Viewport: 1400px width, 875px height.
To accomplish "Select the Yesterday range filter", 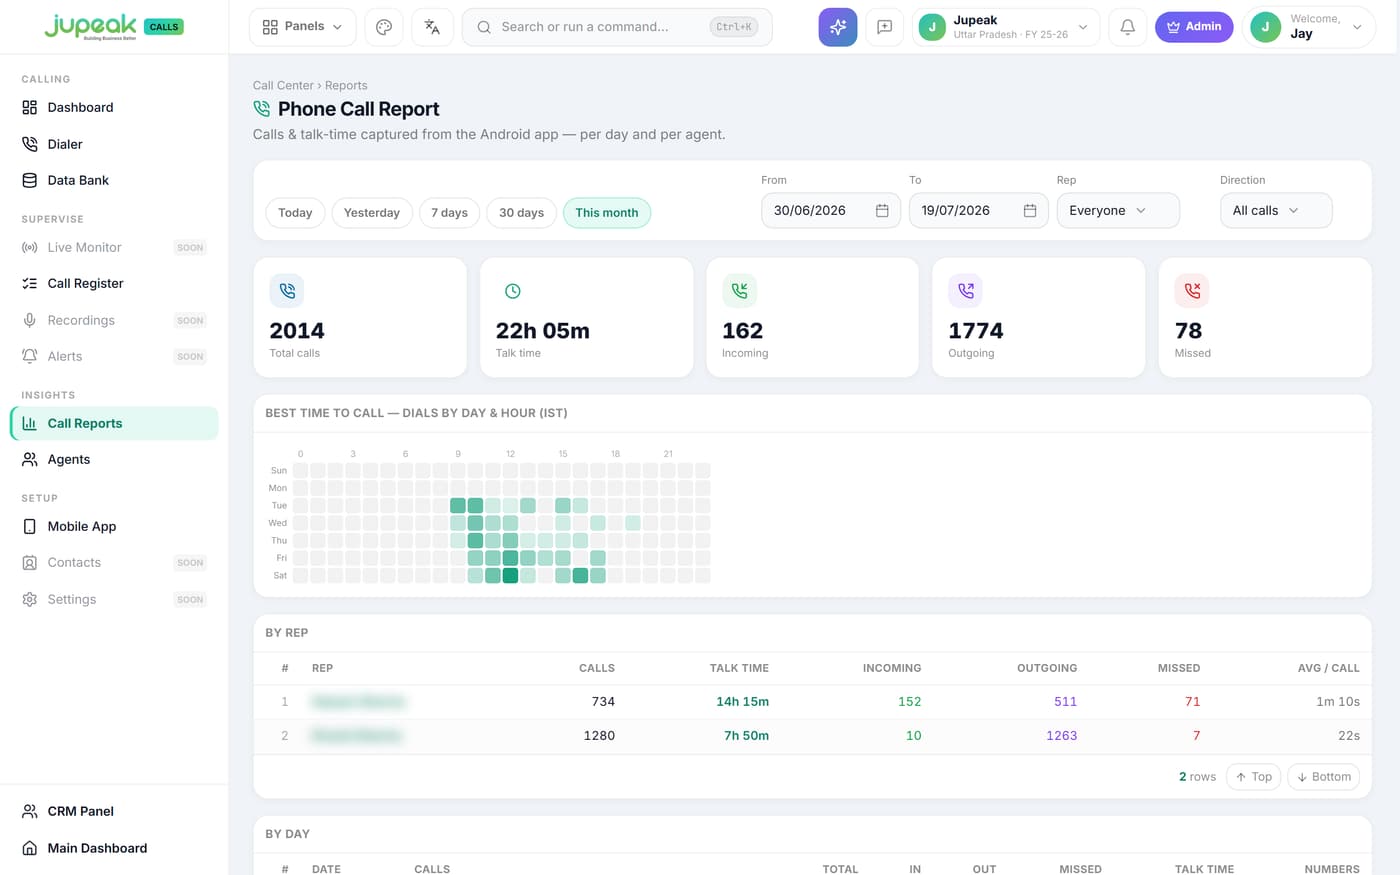I will [x=372, y=213].
